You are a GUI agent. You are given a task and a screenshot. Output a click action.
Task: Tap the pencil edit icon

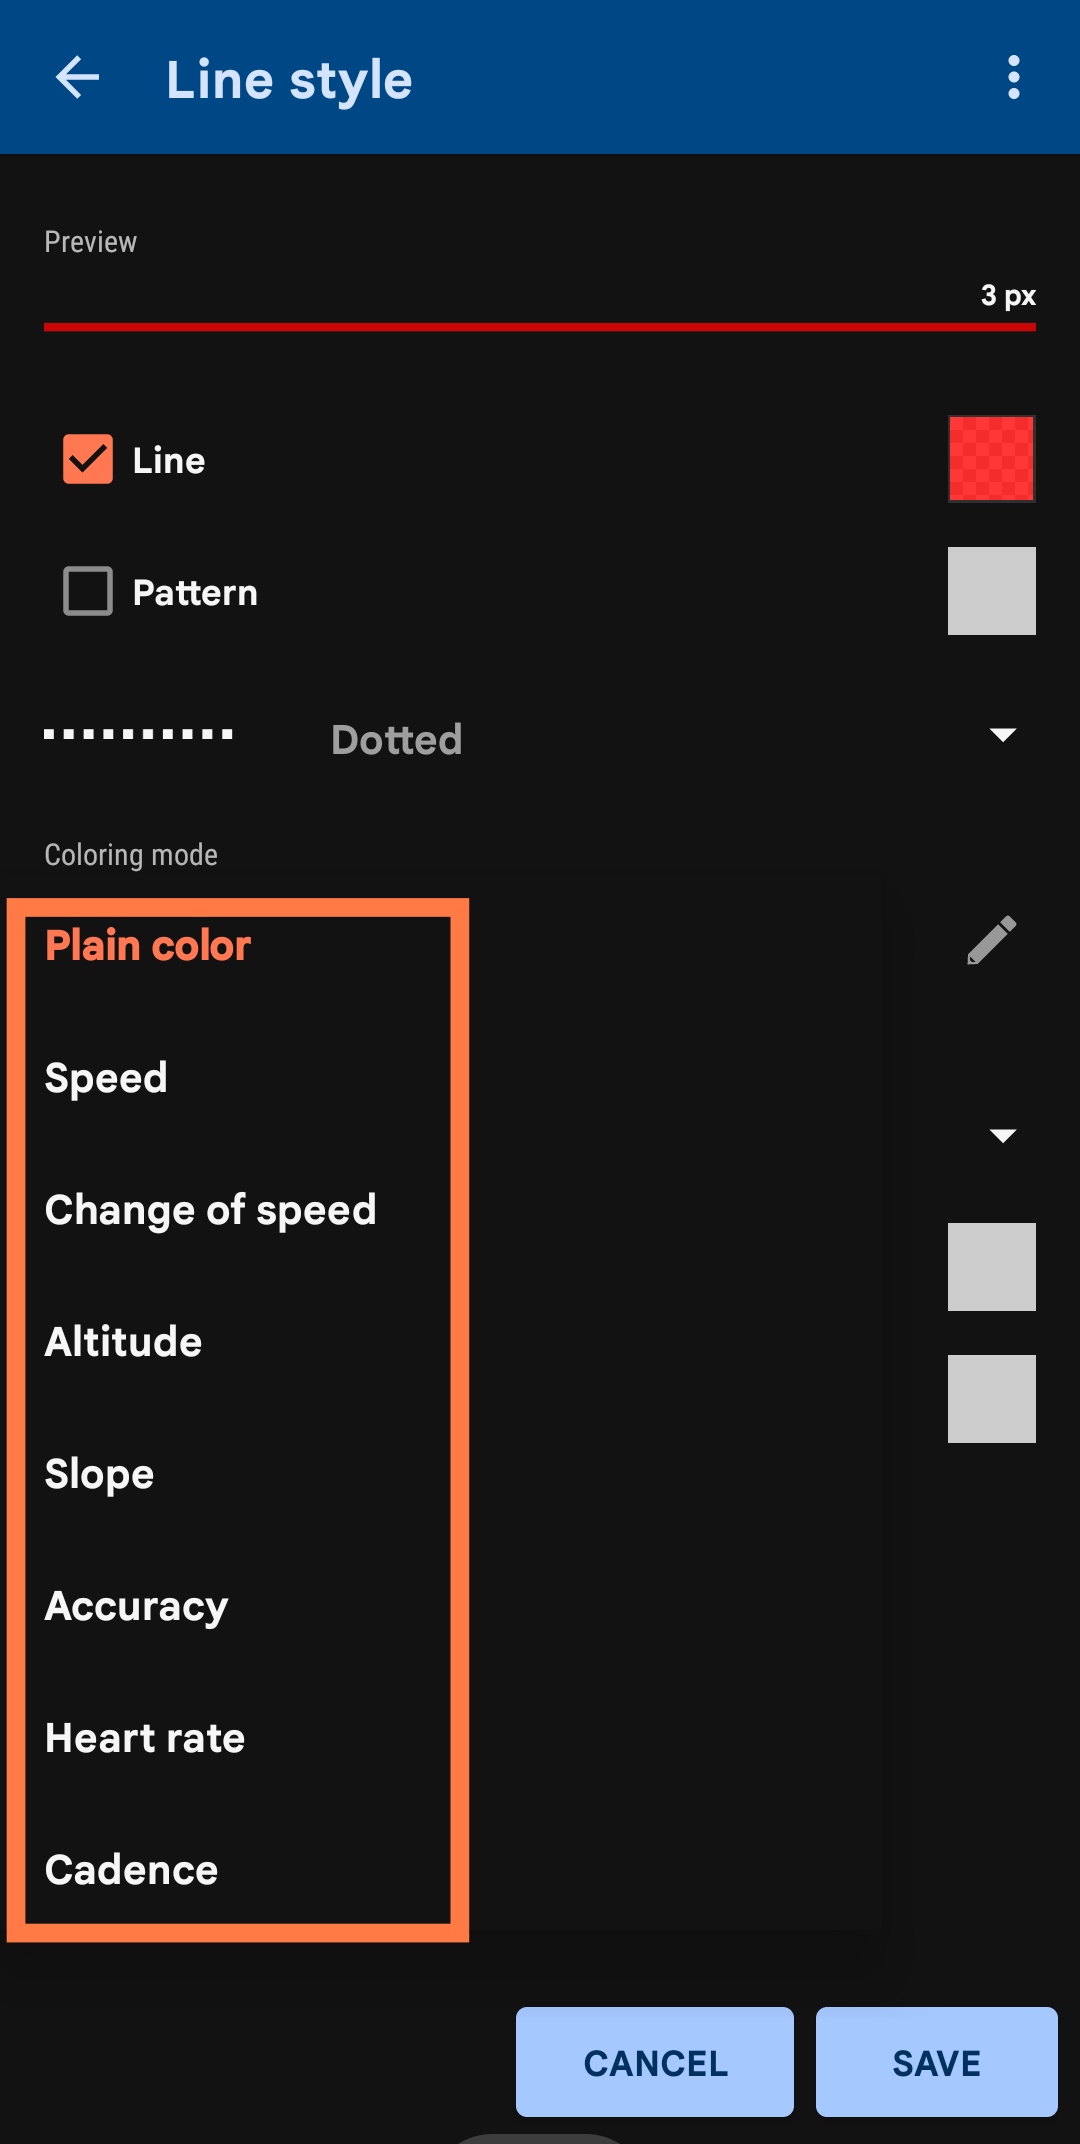991,941
